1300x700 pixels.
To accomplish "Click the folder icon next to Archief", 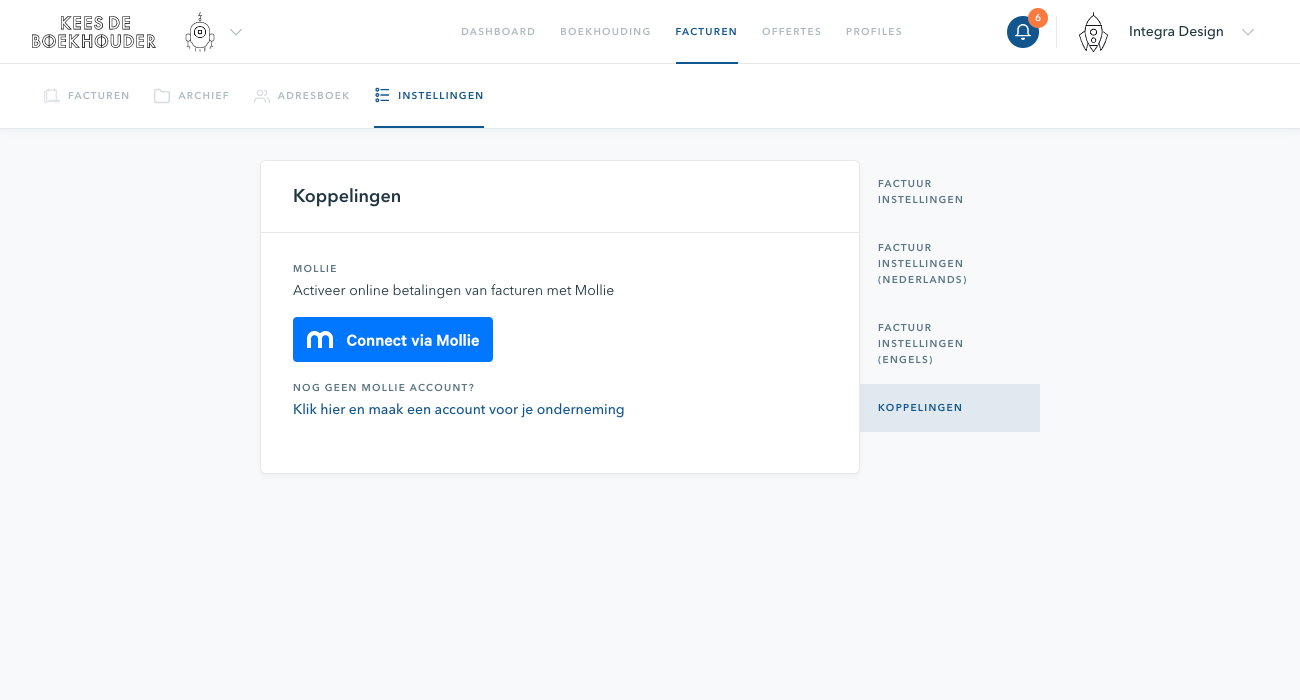I will point(161,95).
